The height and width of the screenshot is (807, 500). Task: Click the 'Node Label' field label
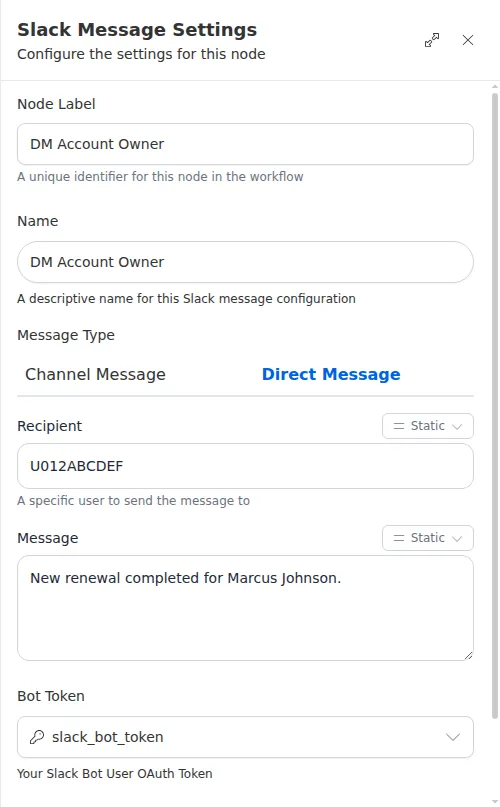[x=56, y=104]
